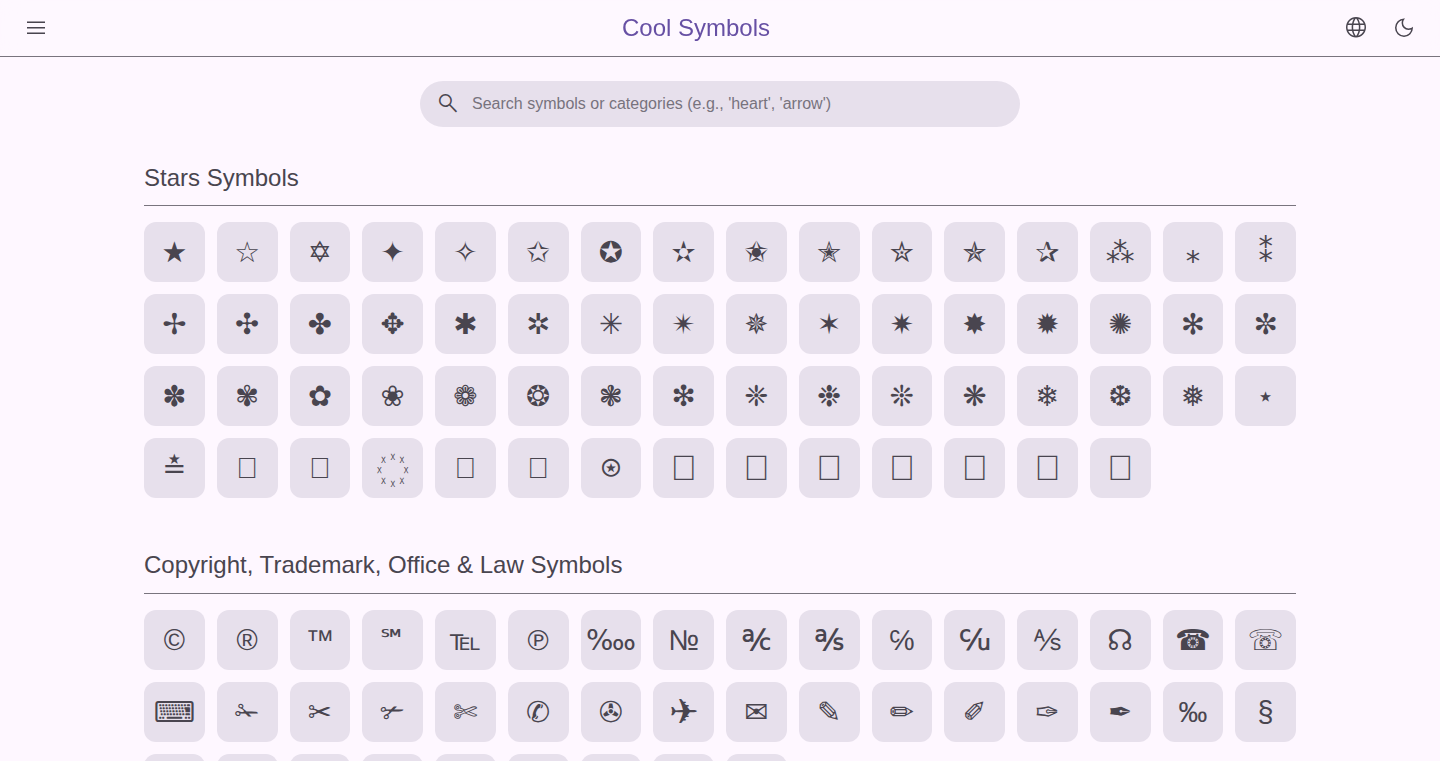The width and height of the screenshot is (1440, 761).
Task: Copy the circled white star symbol
Action: click(611, 252)
